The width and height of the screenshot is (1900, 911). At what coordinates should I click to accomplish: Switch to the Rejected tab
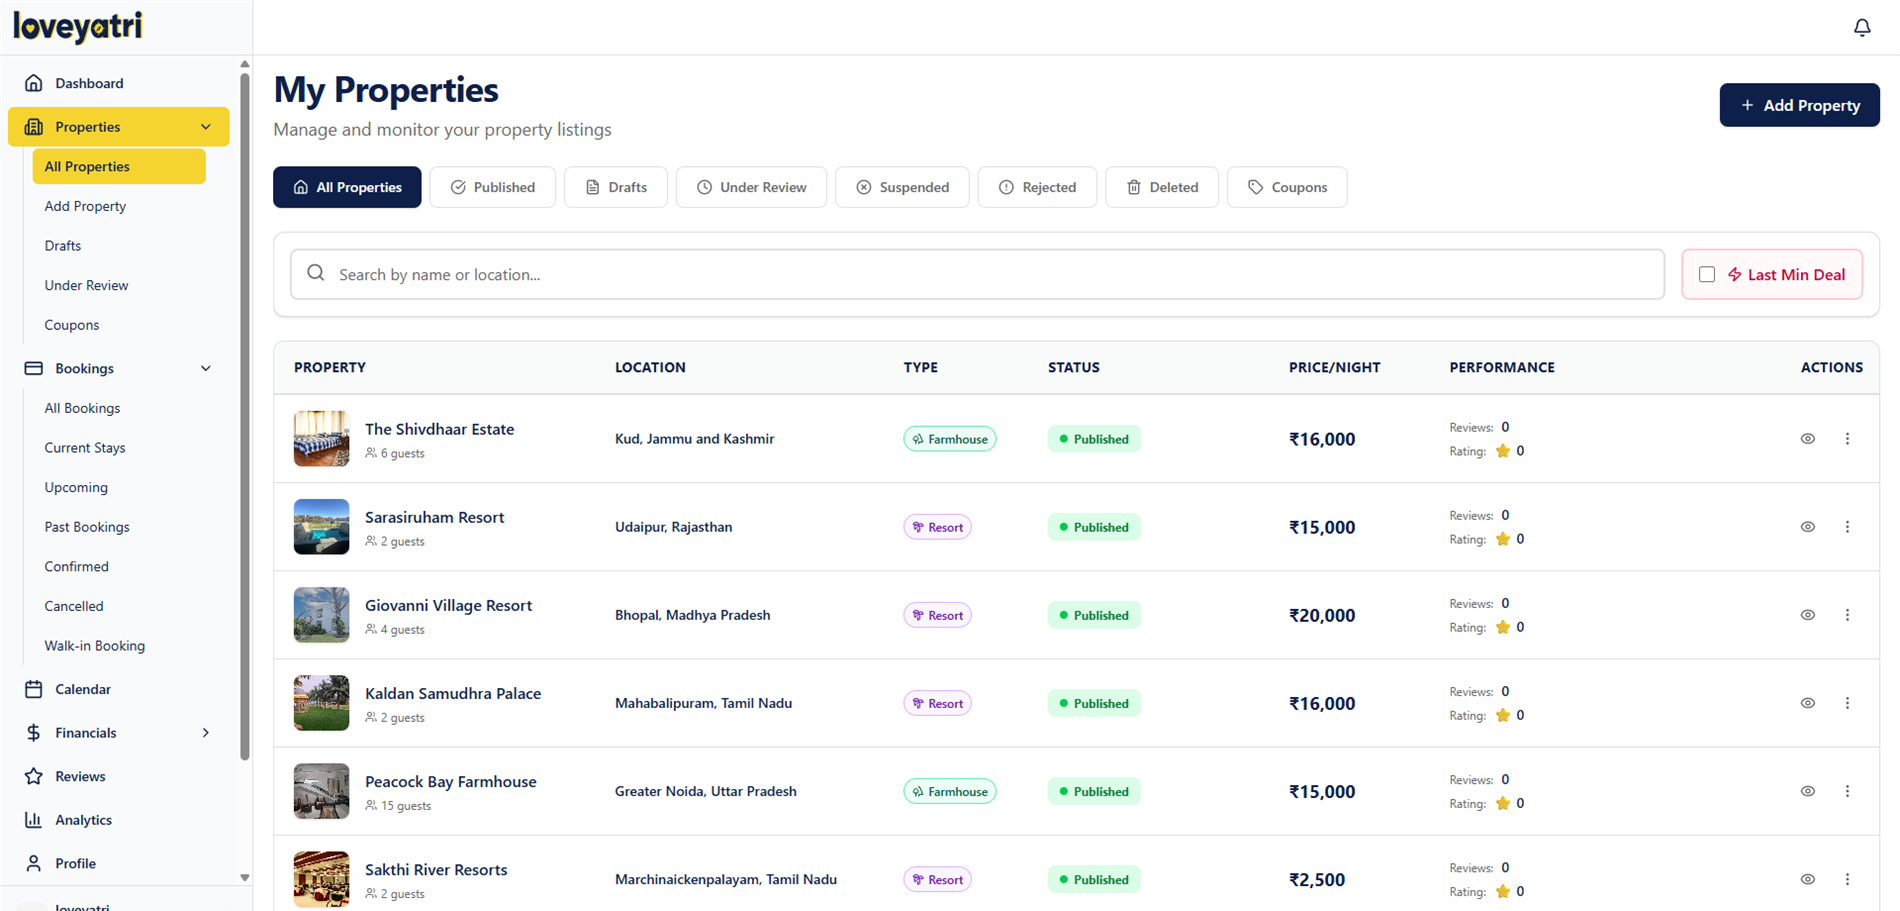pyautogui.click(x=1037, y=187)
